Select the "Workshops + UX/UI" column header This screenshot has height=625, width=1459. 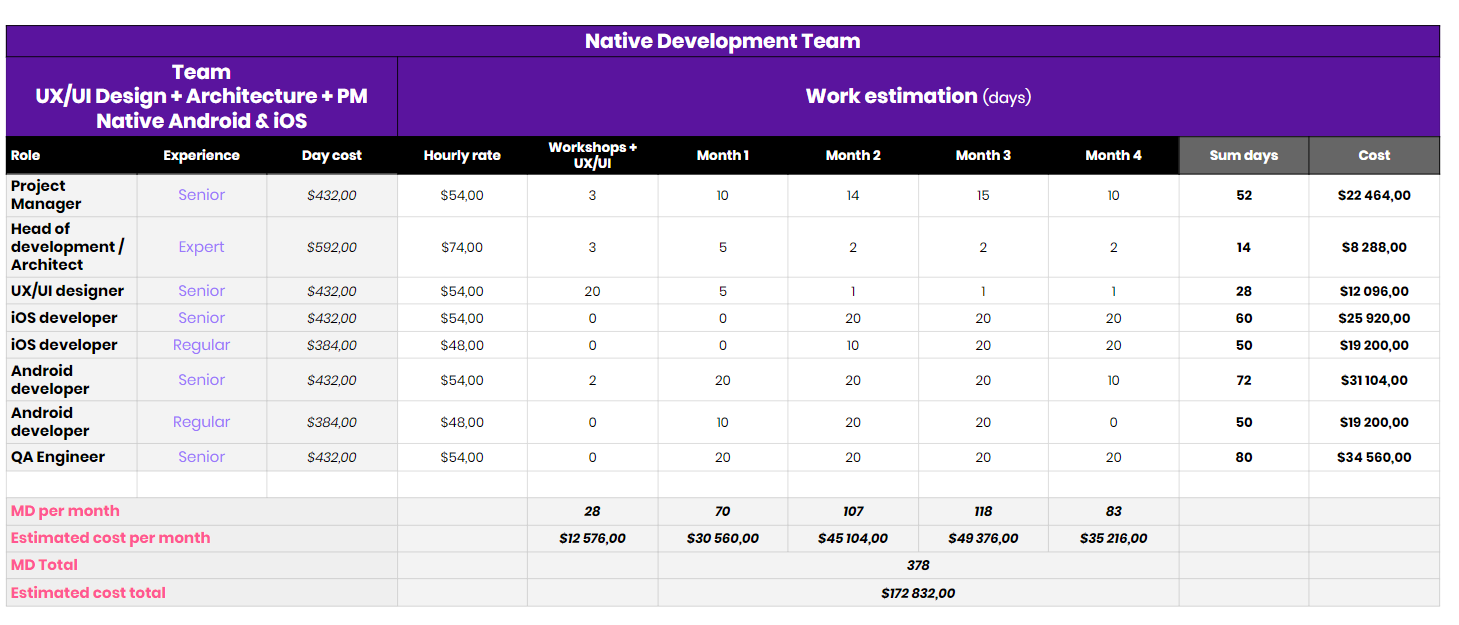[591, 155]
